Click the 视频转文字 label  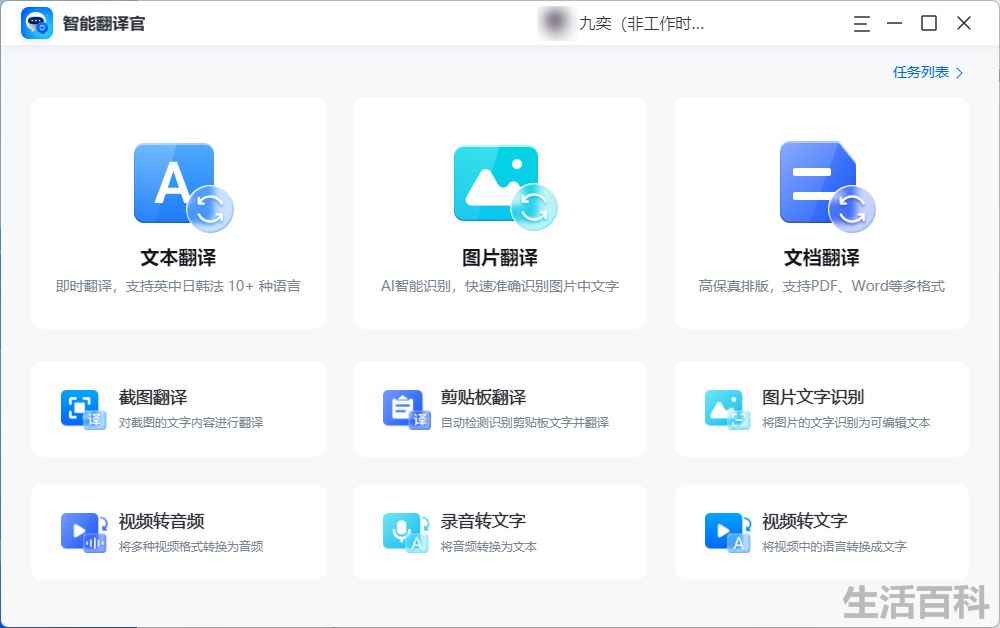click(805, 521)
